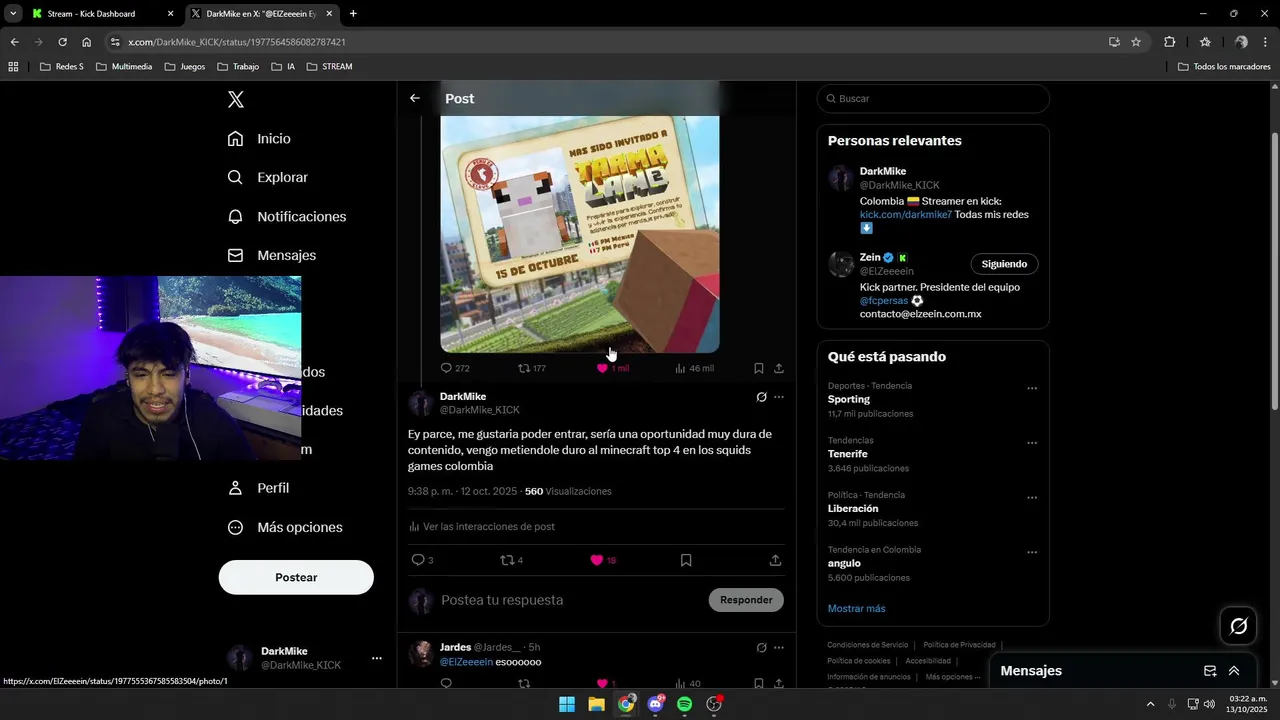The image size is (1280, 720).
Task: Bookmark the quoted Zein post
Action: [759, 368]
